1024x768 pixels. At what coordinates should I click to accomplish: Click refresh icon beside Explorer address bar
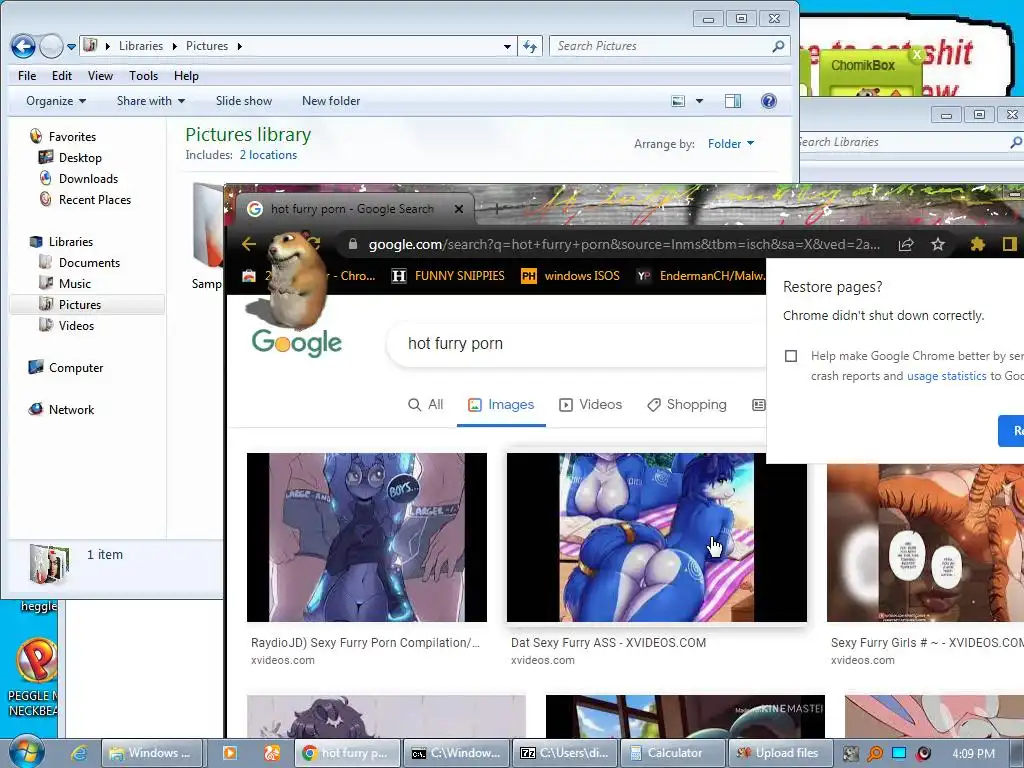(530, 46)
